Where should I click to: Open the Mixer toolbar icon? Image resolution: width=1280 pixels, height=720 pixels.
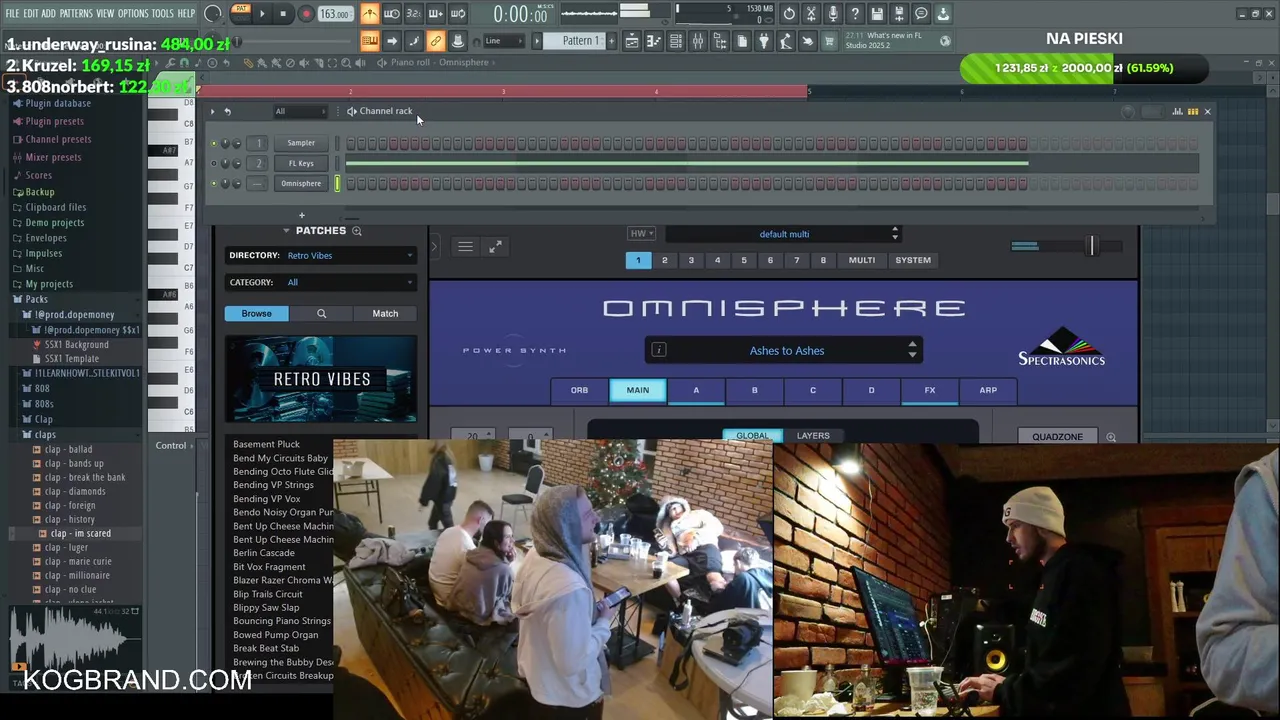tap(698, 41)
